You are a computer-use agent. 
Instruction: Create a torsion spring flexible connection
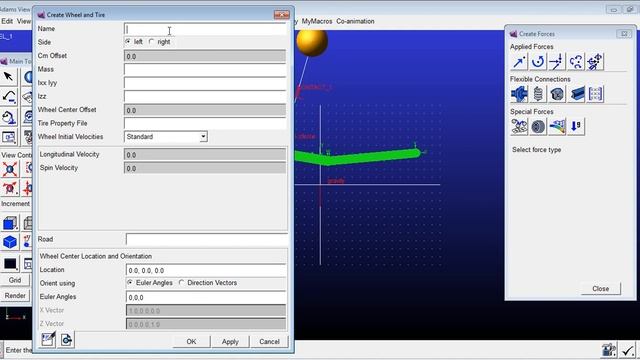pyautogui.click(x=557, y=94)
